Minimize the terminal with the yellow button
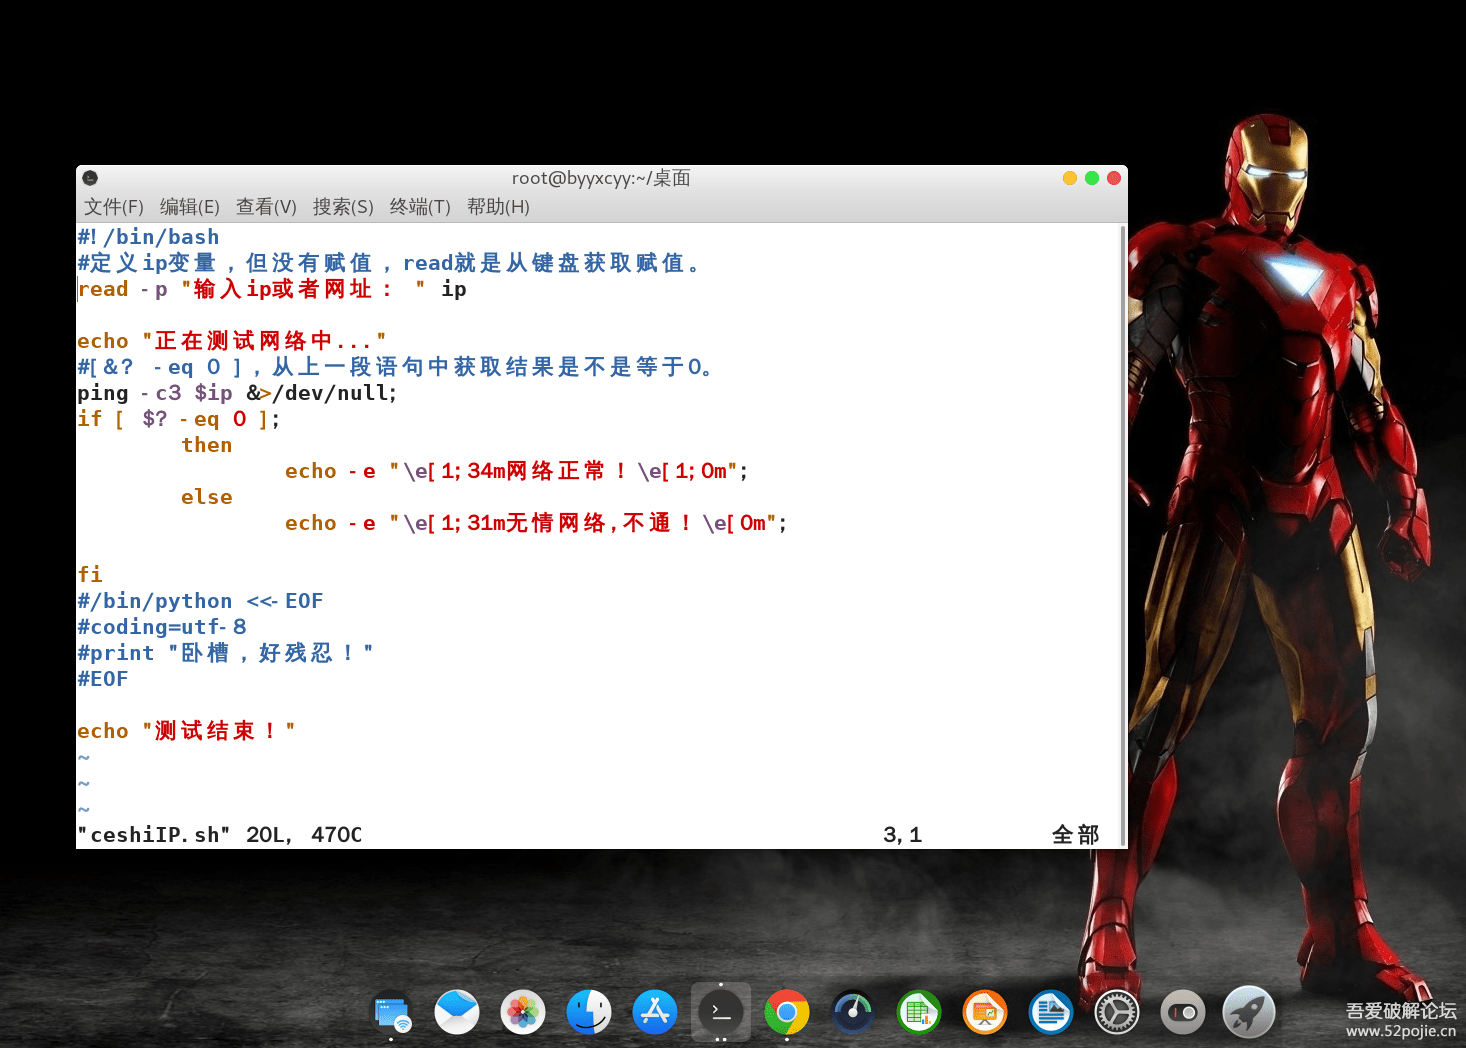The width and height of the screenshot is (1466, 1048). click(1070, 178)
